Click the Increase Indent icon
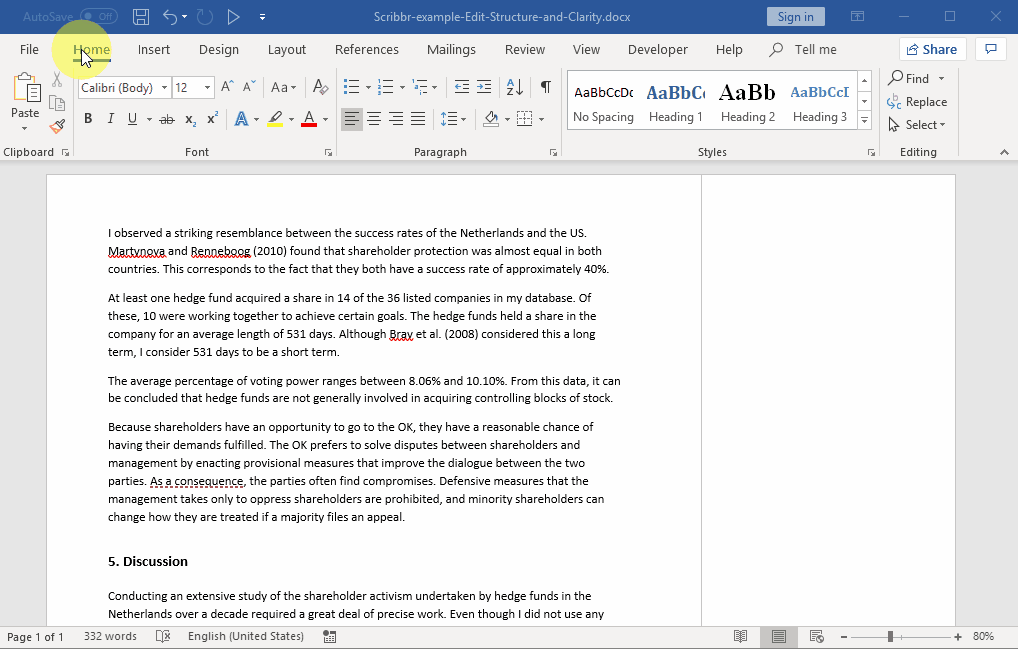 tap(484, 87)
